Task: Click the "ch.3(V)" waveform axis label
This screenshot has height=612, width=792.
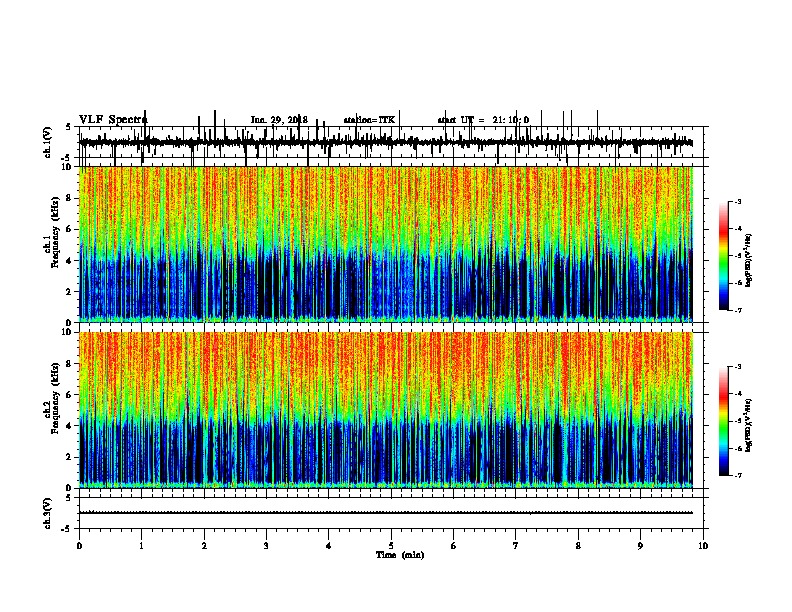Action: click(47, 513)
